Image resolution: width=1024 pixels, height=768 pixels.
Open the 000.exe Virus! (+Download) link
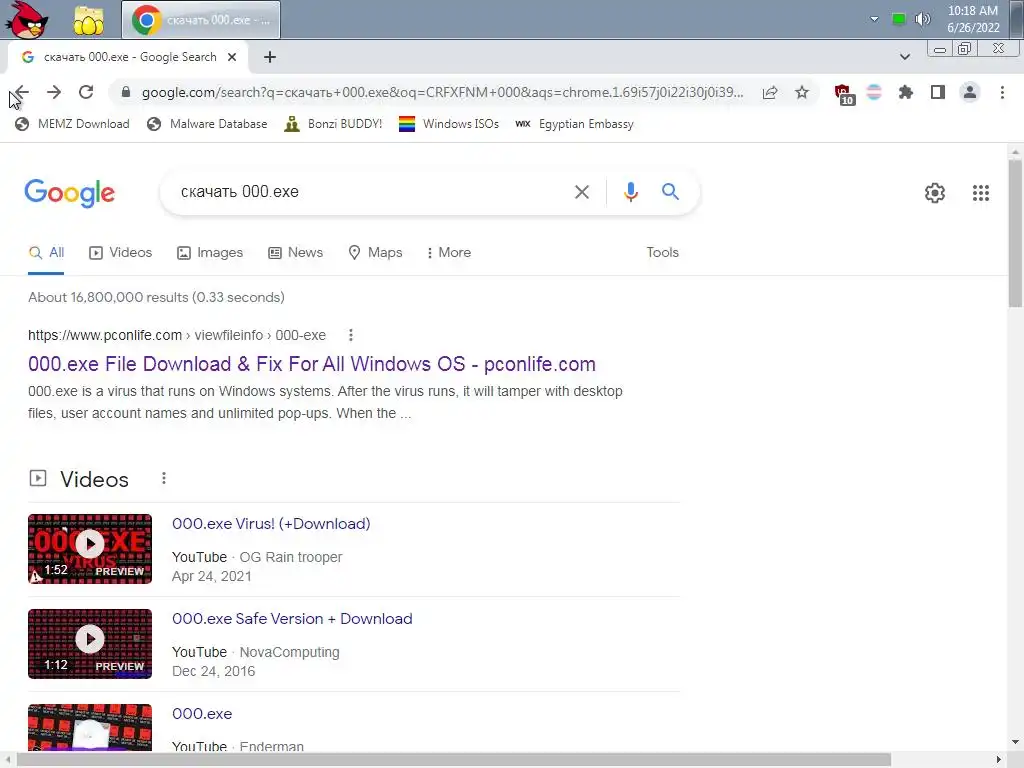[271, 524]
